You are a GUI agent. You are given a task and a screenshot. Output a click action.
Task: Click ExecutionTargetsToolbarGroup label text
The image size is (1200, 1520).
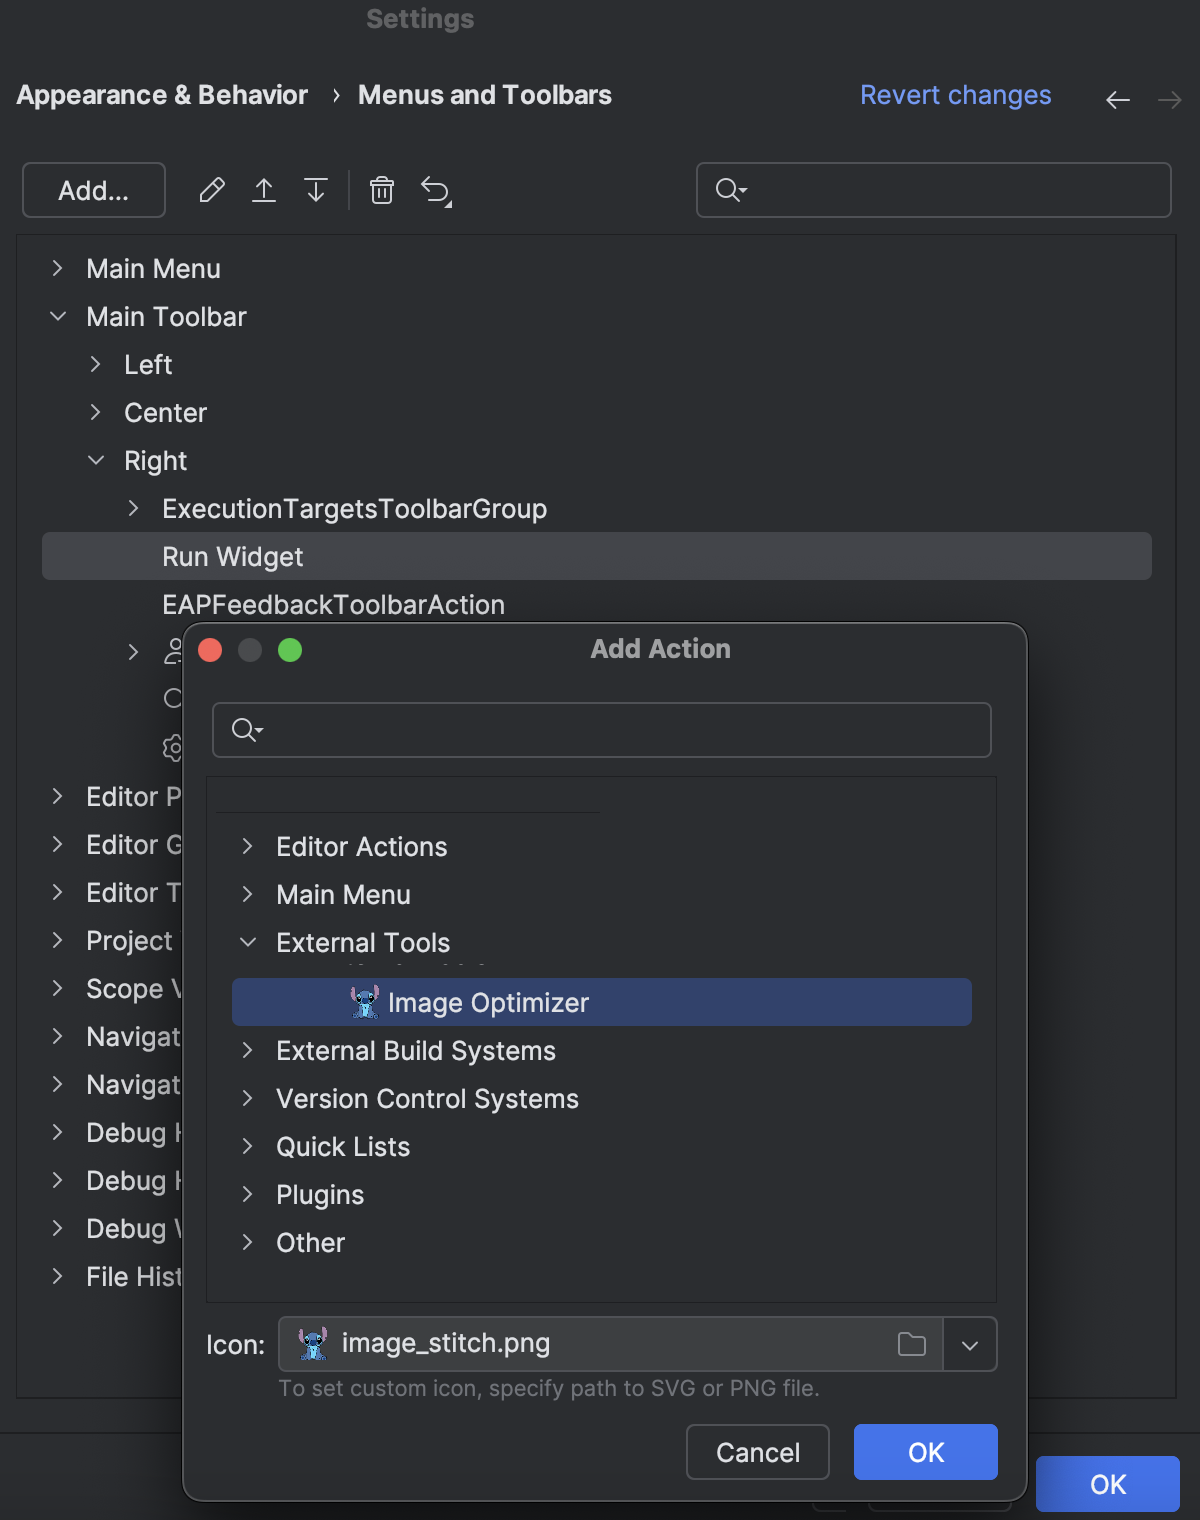354,509
